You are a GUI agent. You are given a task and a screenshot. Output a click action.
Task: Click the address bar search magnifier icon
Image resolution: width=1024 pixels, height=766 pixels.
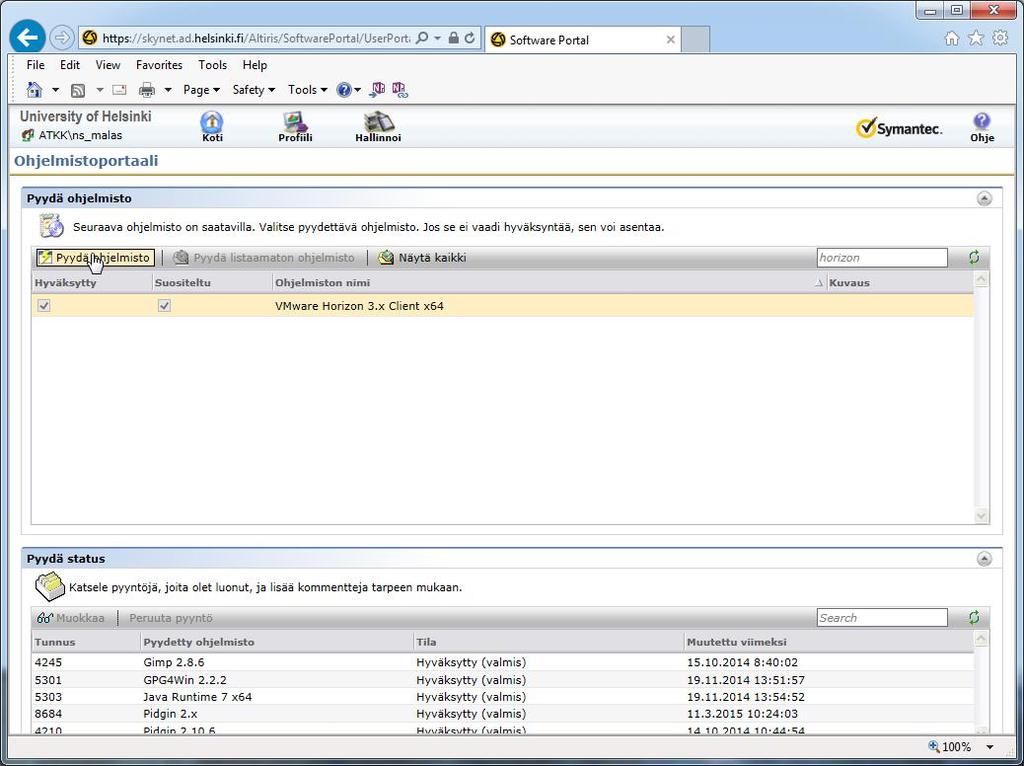pos(422,38)
